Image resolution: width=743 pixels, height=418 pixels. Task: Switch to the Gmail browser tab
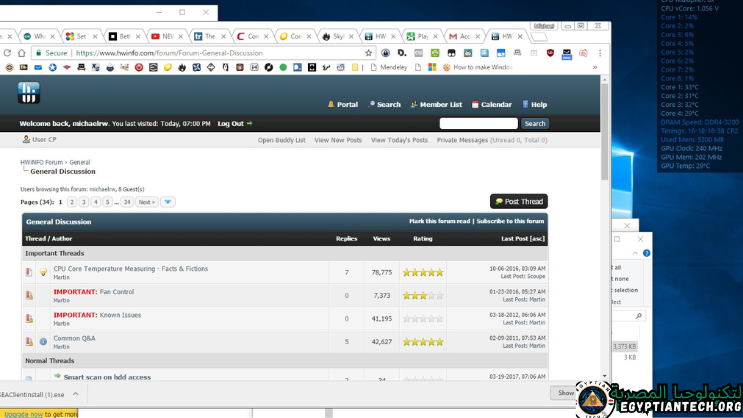(x=460, y=36)
